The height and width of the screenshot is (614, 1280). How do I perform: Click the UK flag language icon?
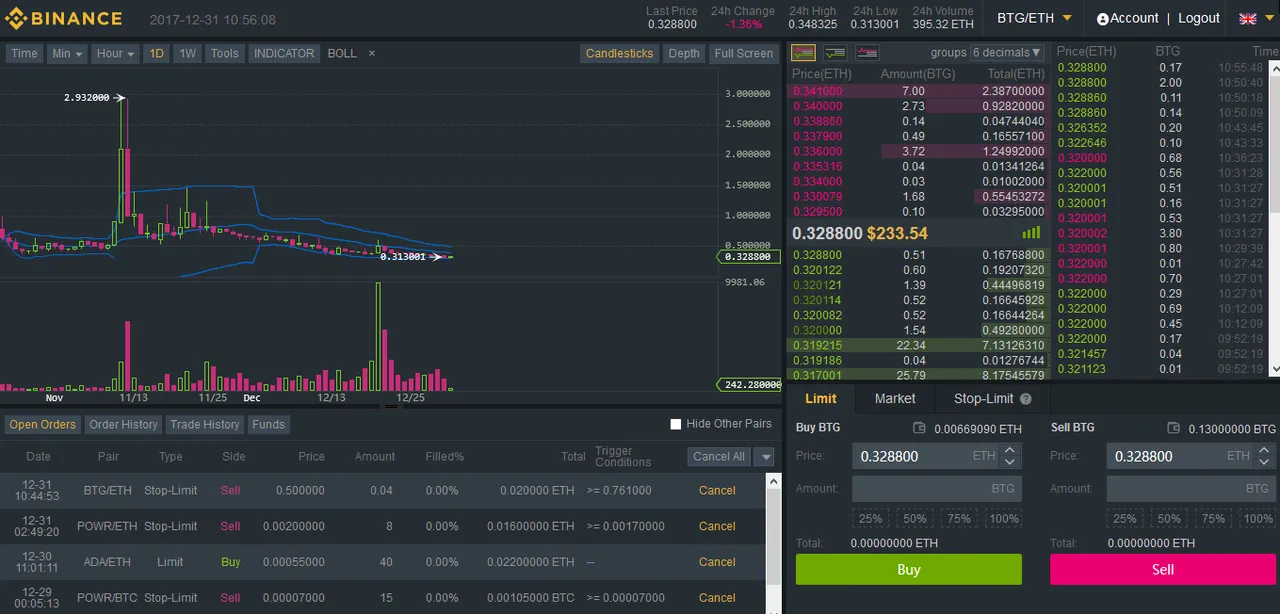[x=1248, y=19]
